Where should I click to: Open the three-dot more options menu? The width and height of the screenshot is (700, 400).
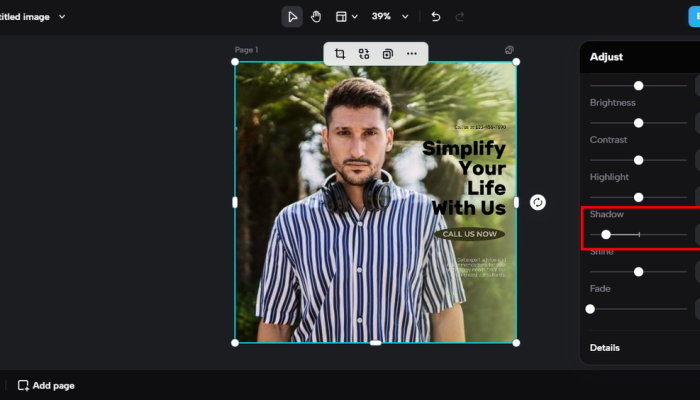tap(412, 53)
